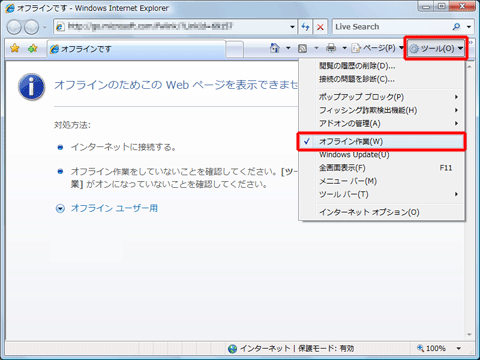Image resolution: width=480 pixels, height=360 pixels.
Task: Click the インターネット zone globe icon
Action: point(232,348)
